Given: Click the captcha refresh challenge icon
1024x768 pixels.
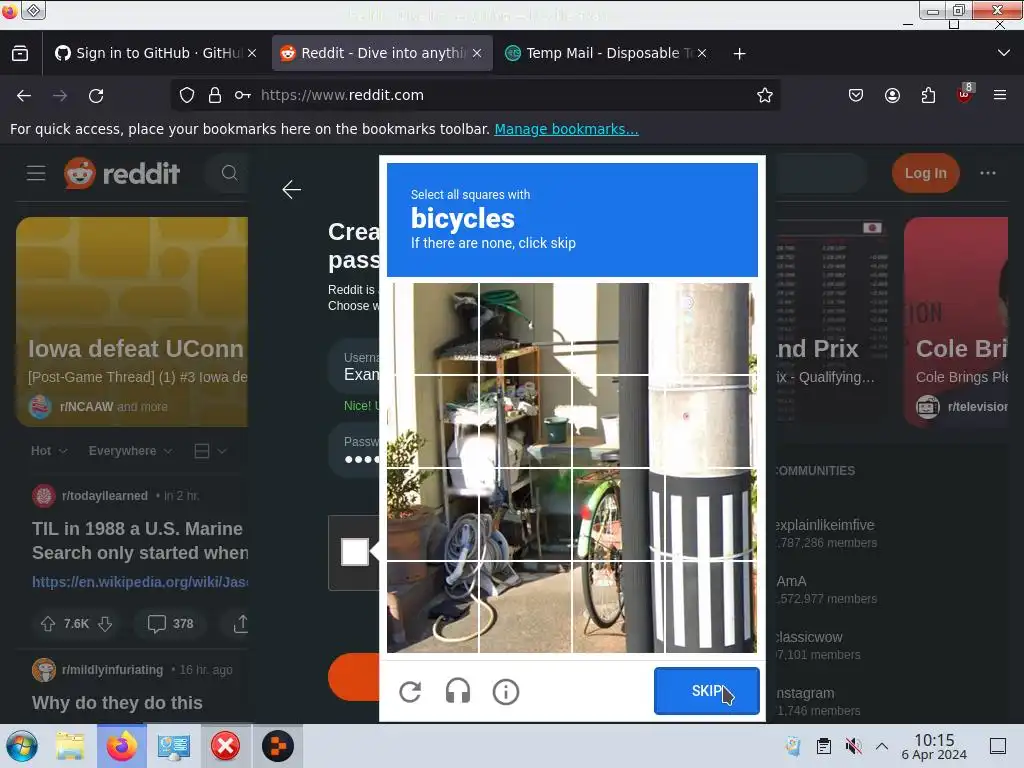Looking at the screenshot, I should tap(410, 692).
